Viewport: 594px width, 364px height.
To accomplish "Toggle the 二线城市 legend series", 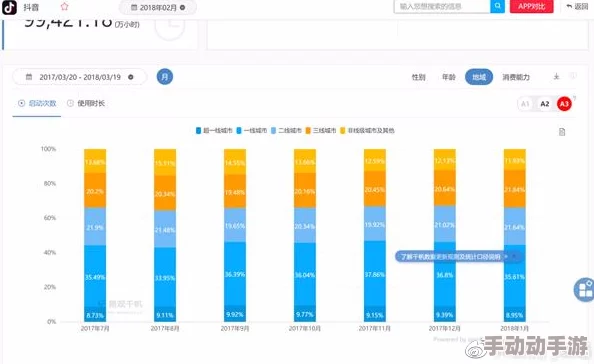I will pyautogui.click(x=286, y=131).
